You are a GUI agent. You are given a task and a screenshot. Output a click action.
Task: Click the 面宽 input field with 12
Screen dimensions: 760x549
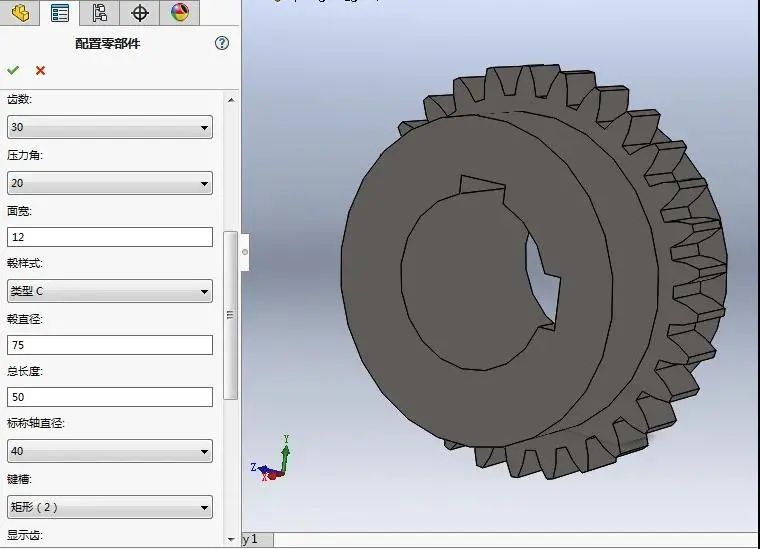pyautogui.click(x=109, y=237)
